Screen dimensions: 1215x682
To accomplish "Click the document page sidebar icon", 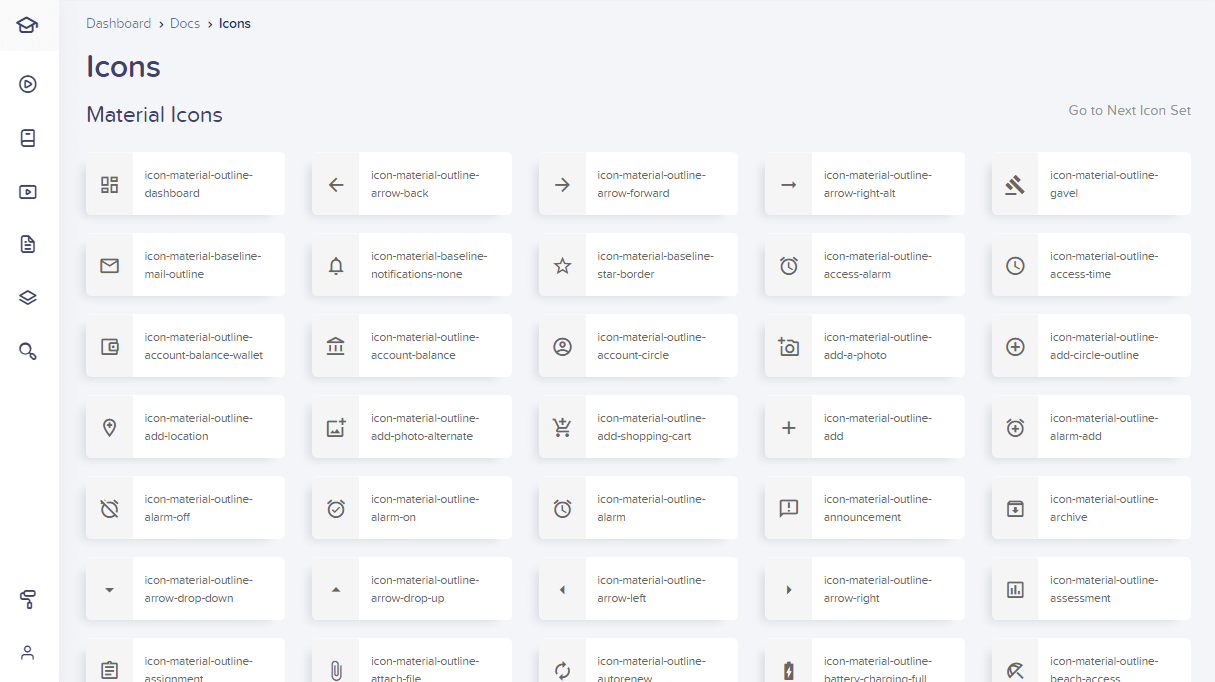I will click(x=28, y=244).
